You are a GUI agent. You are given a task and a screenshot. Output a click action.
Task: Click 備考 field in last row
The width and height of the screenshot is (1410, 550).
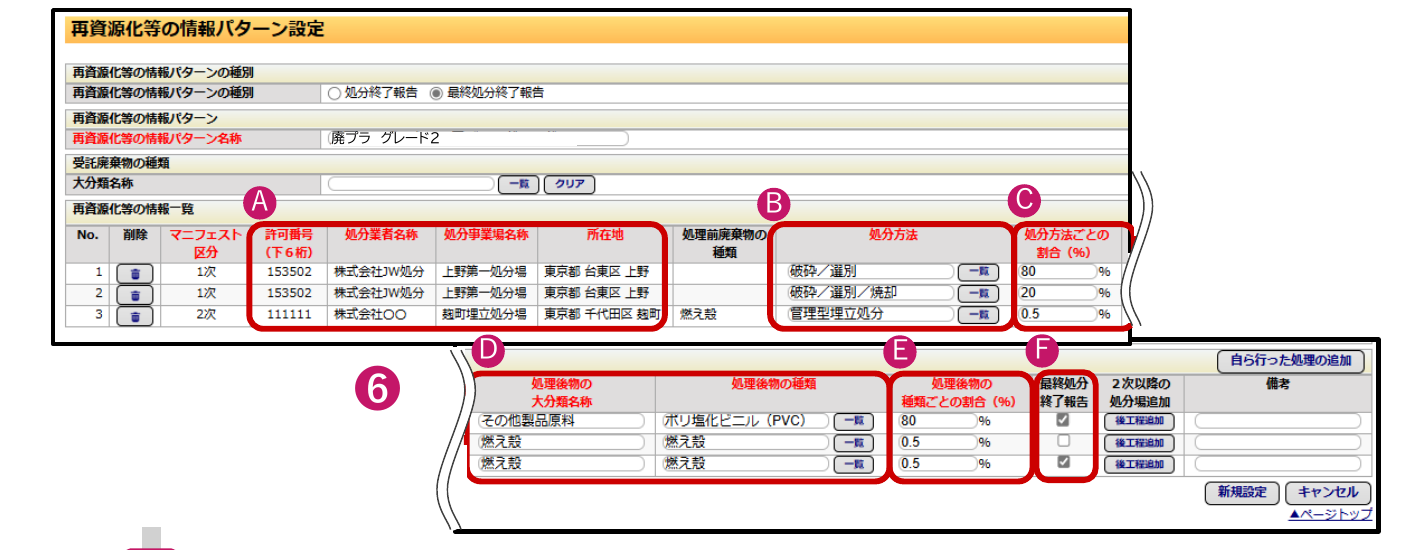(1278, 464)
